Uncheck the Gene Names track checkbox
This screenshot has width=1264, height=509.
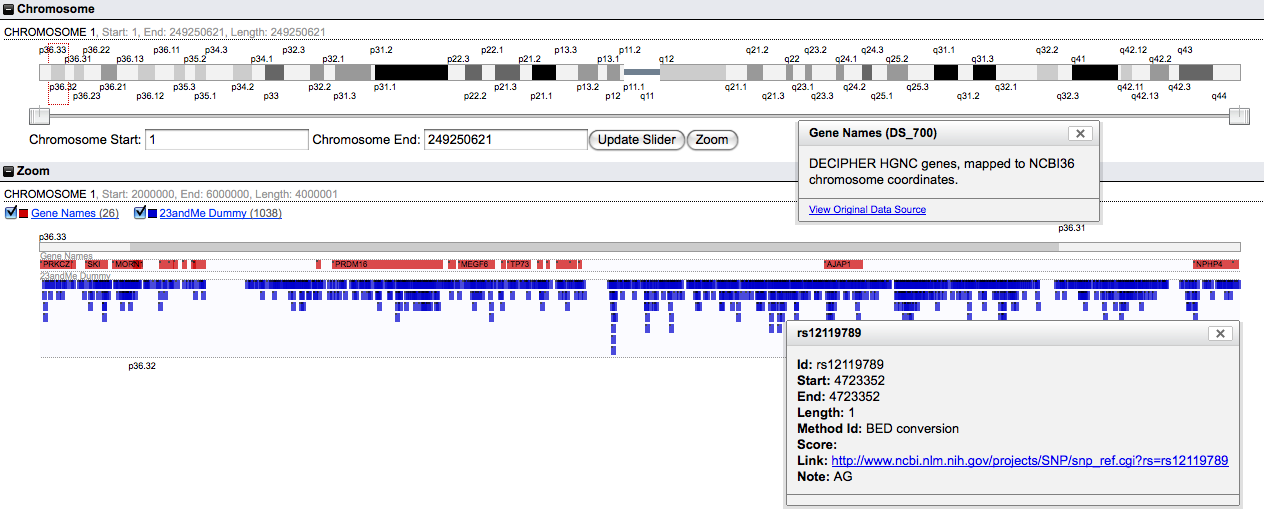(11, 213)
